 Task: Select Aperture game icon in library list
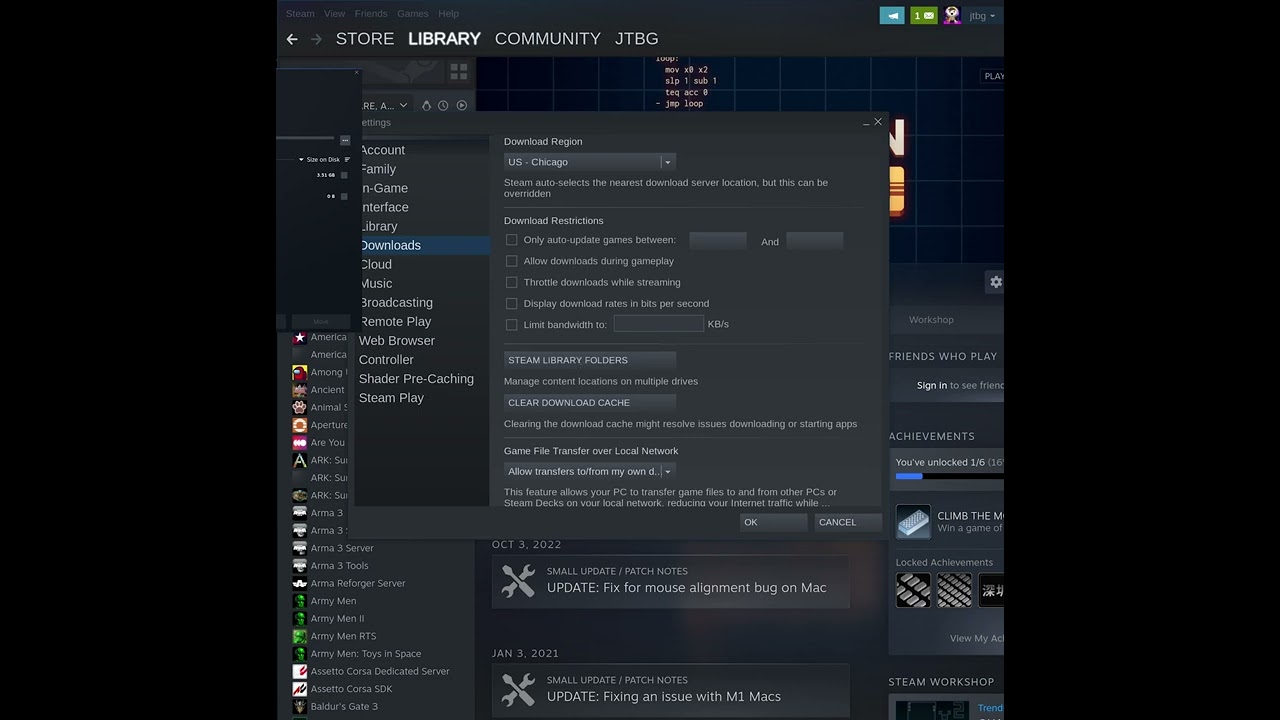[x=299, y=425]
